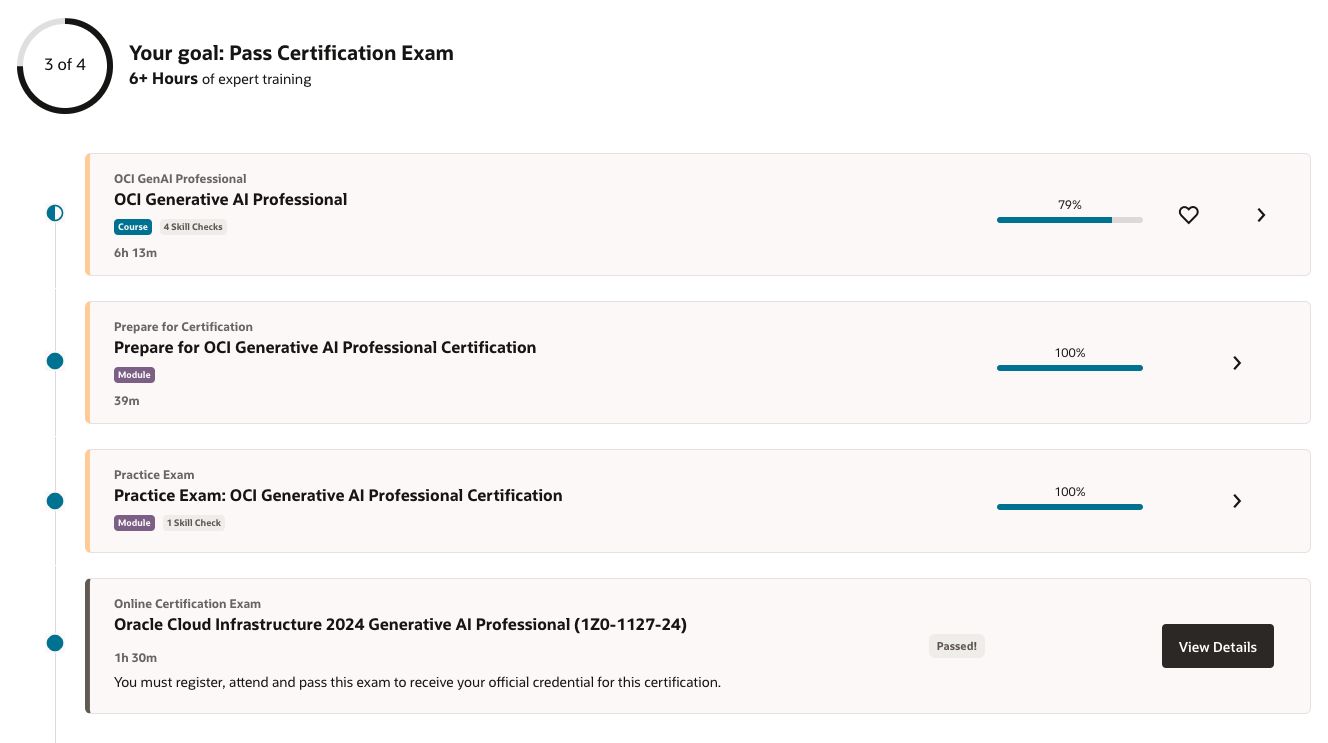Expand the OCI Generative AI Professional course card
The width and height of the screenshot is (1328, 743).
tap(1260, 214)
